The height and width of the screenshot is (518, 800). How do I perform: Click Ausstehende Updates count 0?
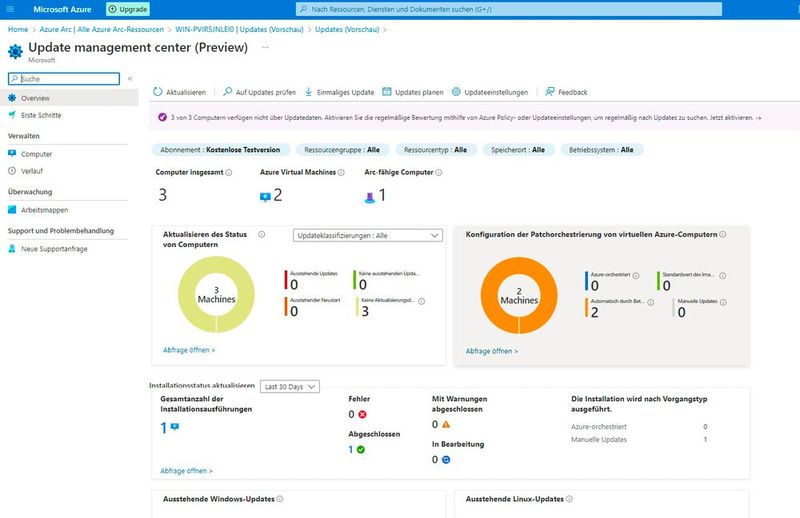294,284
